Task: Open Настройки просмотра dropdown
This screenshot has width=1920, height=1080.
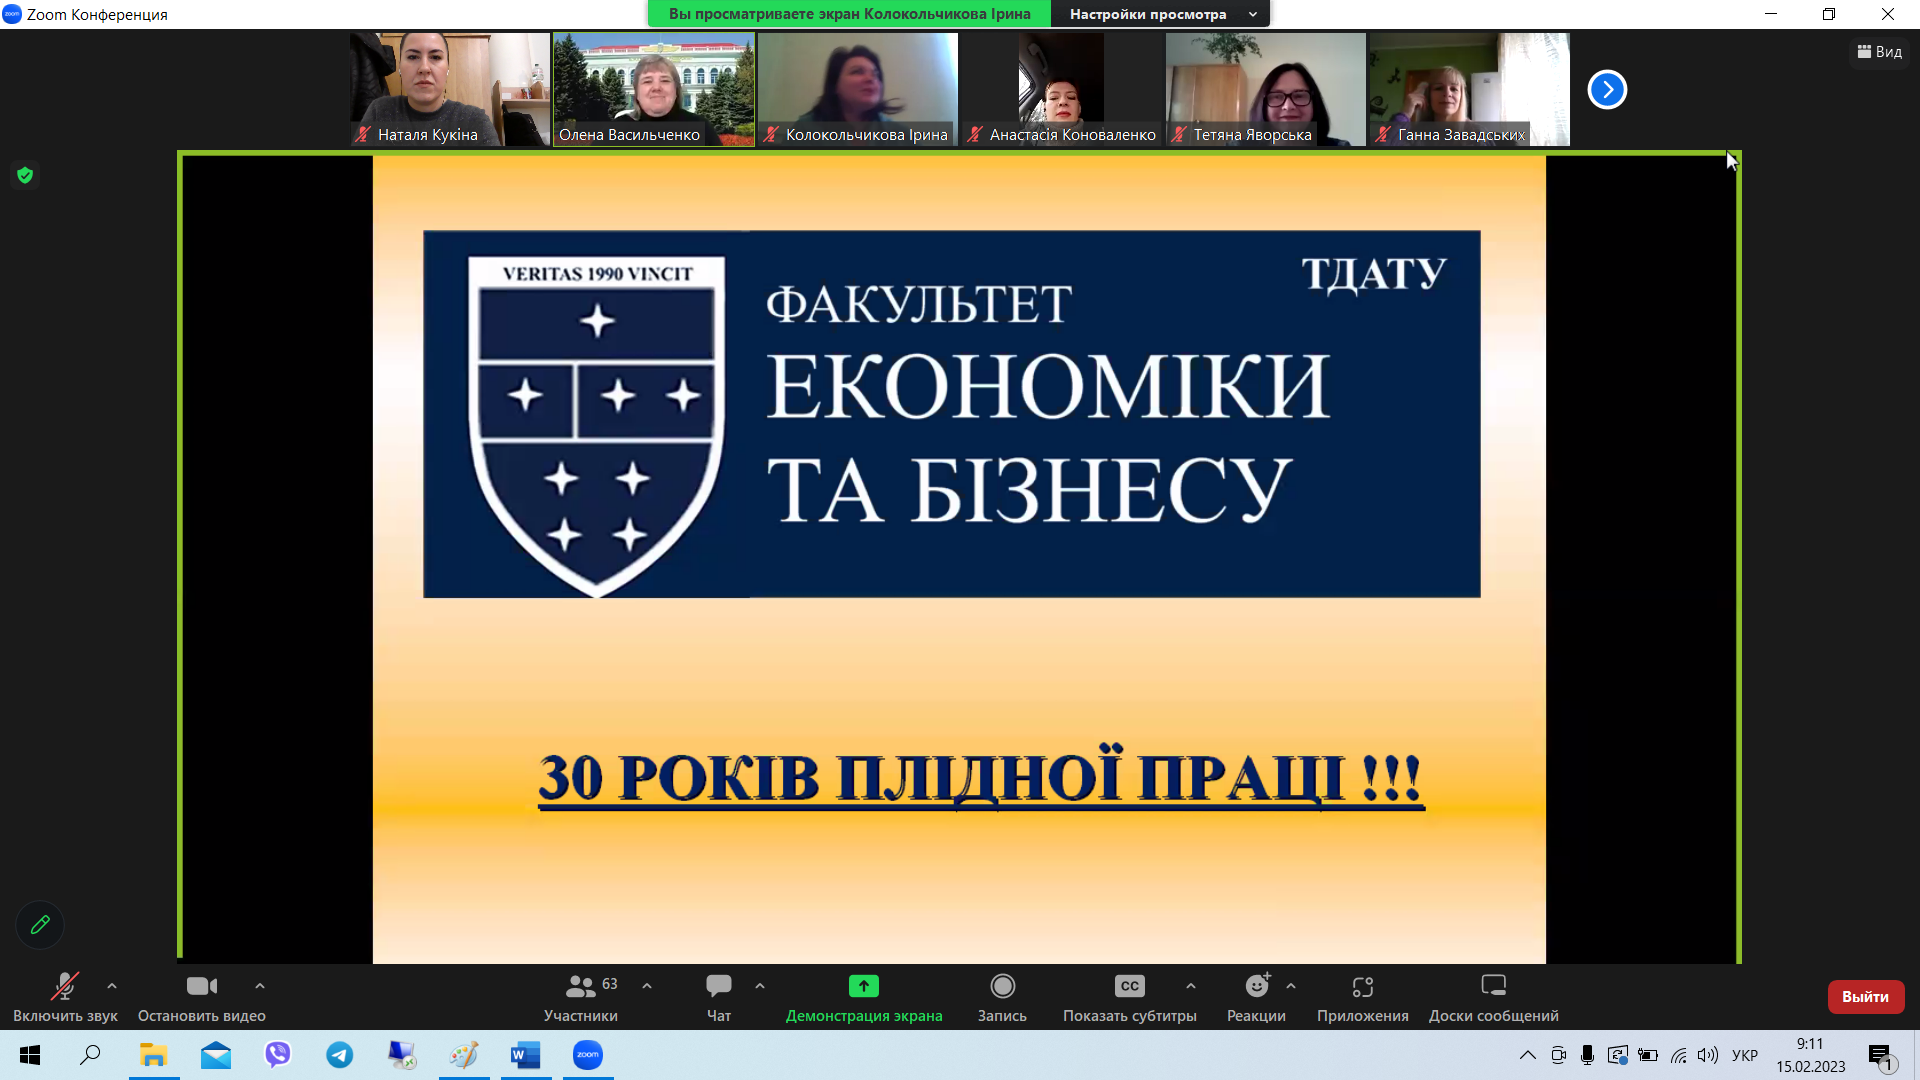Action: point(1160,14)
